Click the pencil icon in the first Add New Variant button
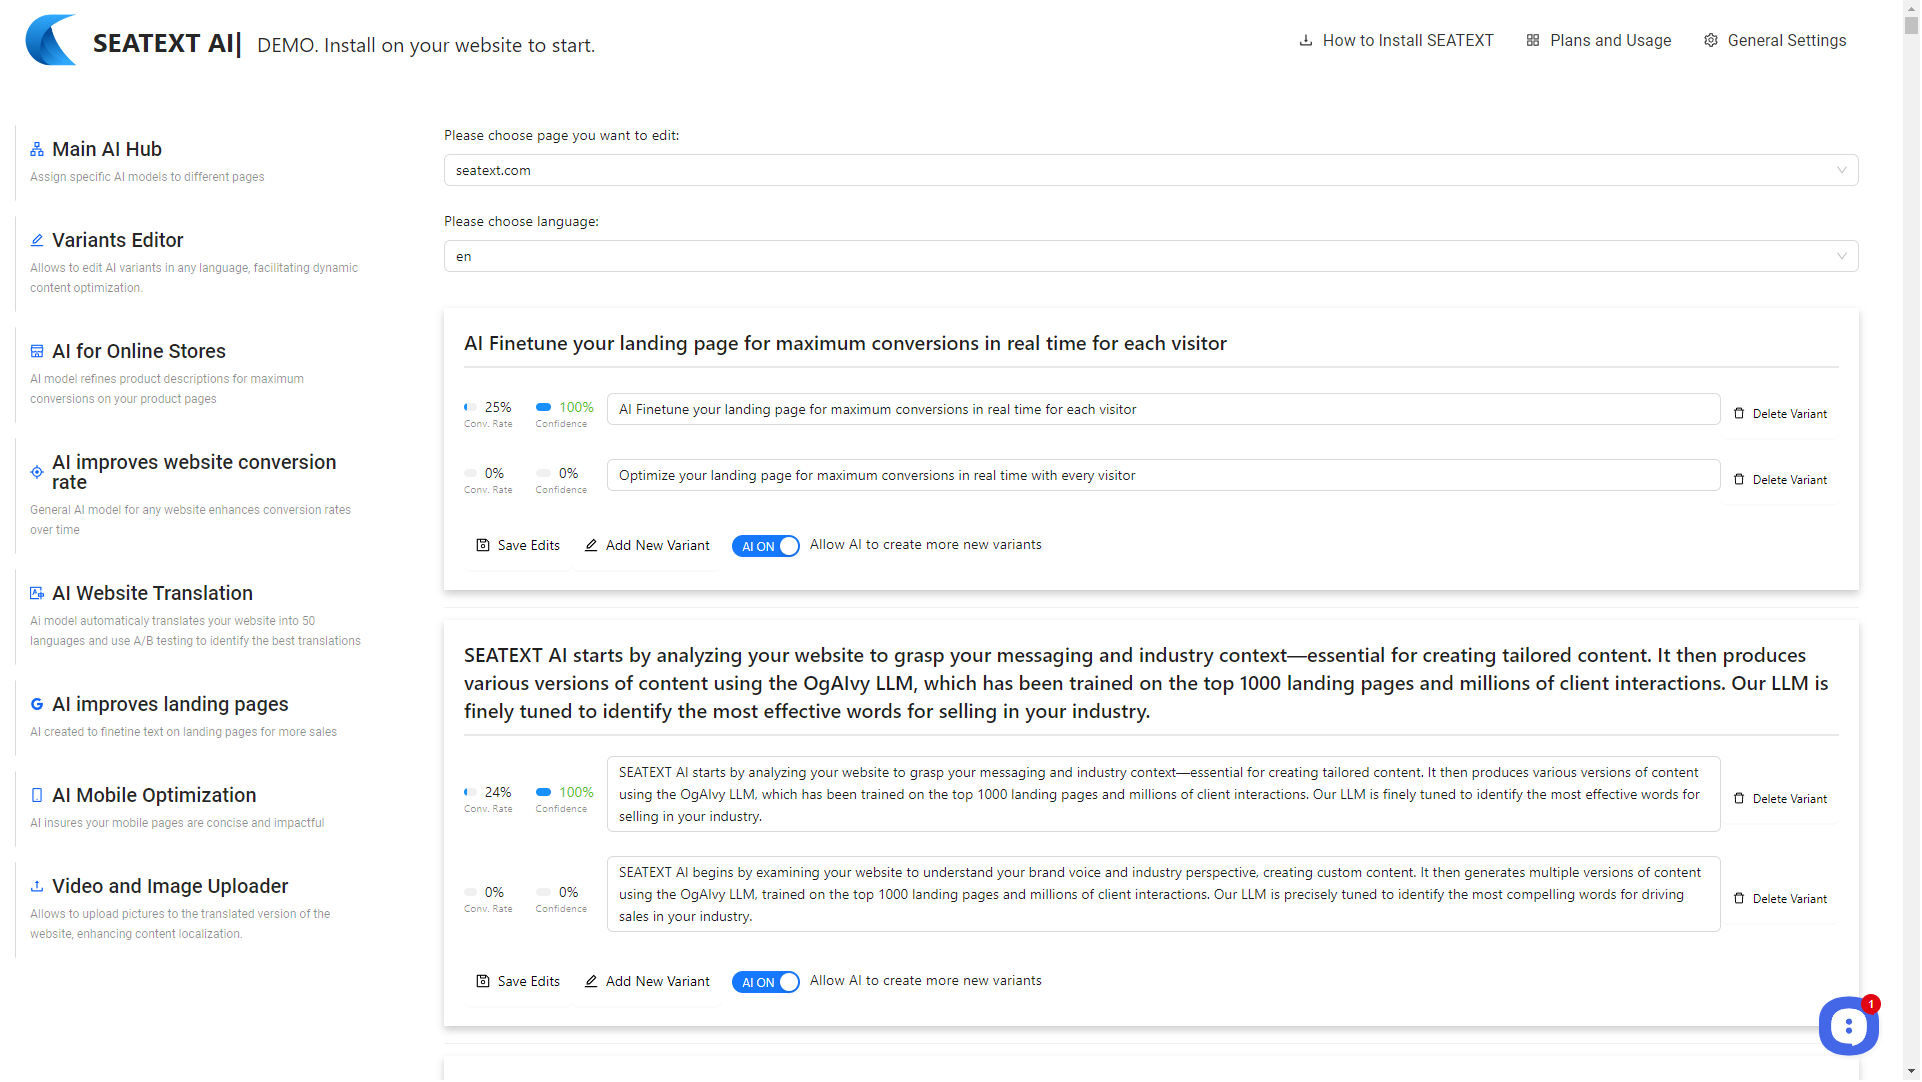This screenshot has height=1082, width=1922. (592, 546)
